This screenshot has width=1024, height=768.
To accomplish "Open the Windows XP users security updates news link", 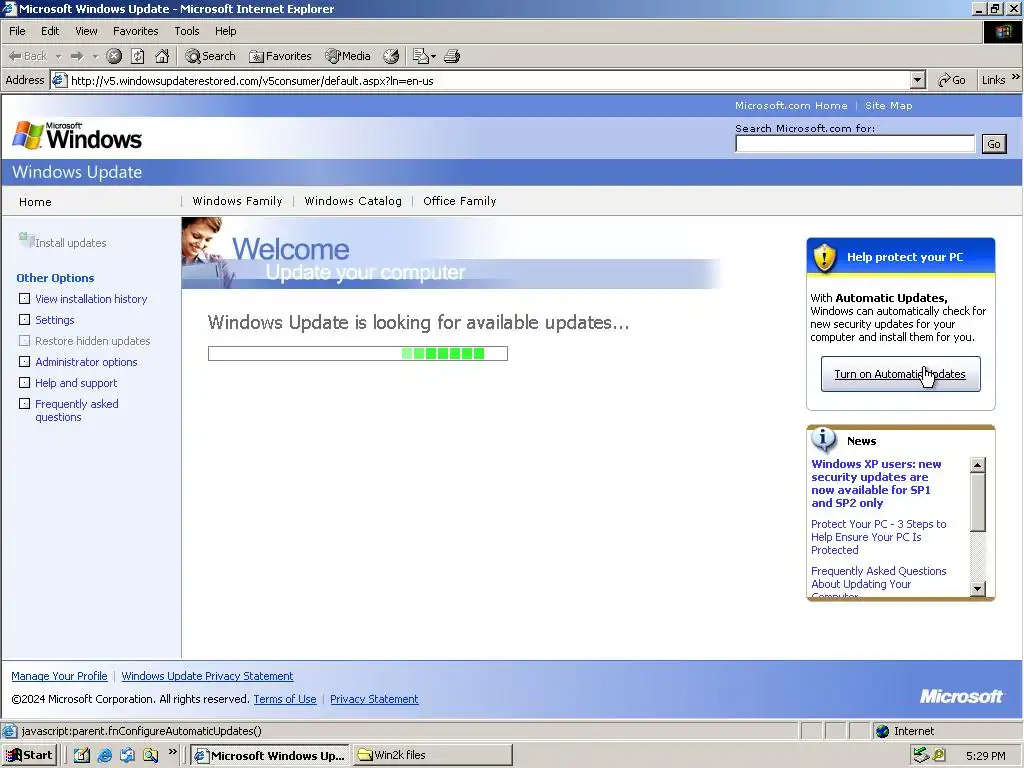I will pos(876,483).
